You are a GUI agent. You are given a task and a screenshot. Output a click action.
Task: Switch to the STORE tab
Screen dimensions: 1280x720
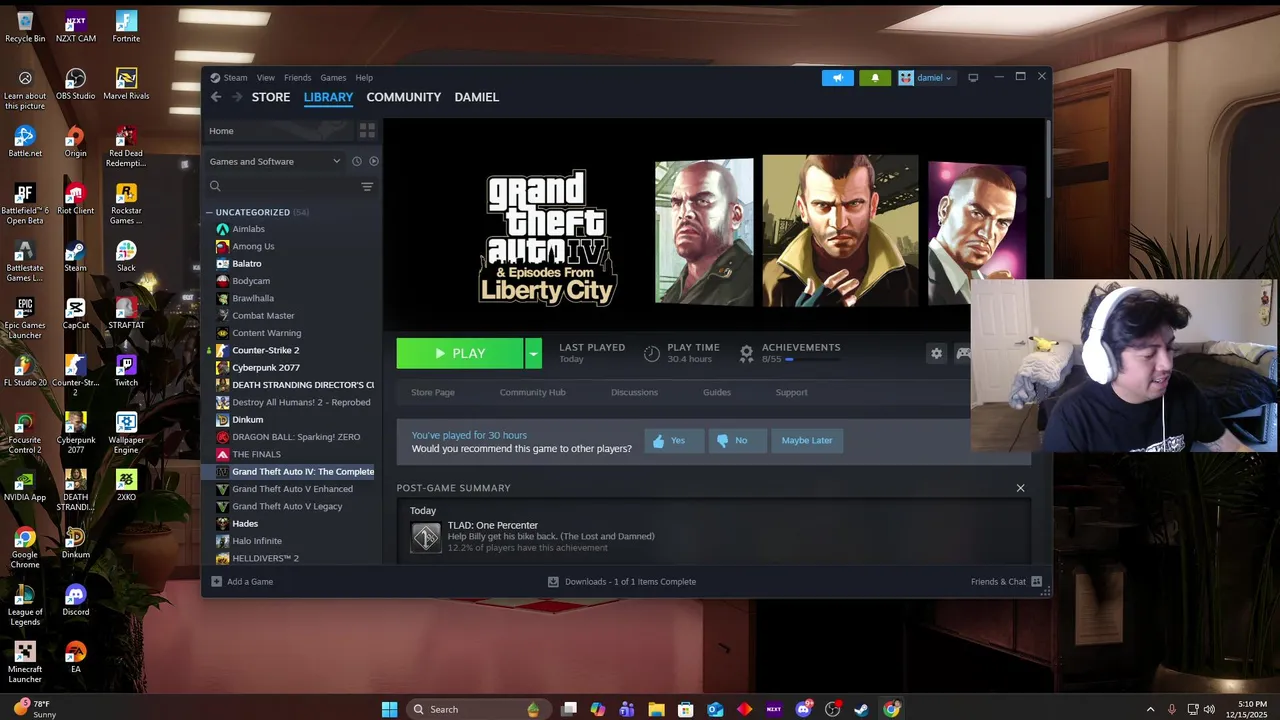point(271,97)
